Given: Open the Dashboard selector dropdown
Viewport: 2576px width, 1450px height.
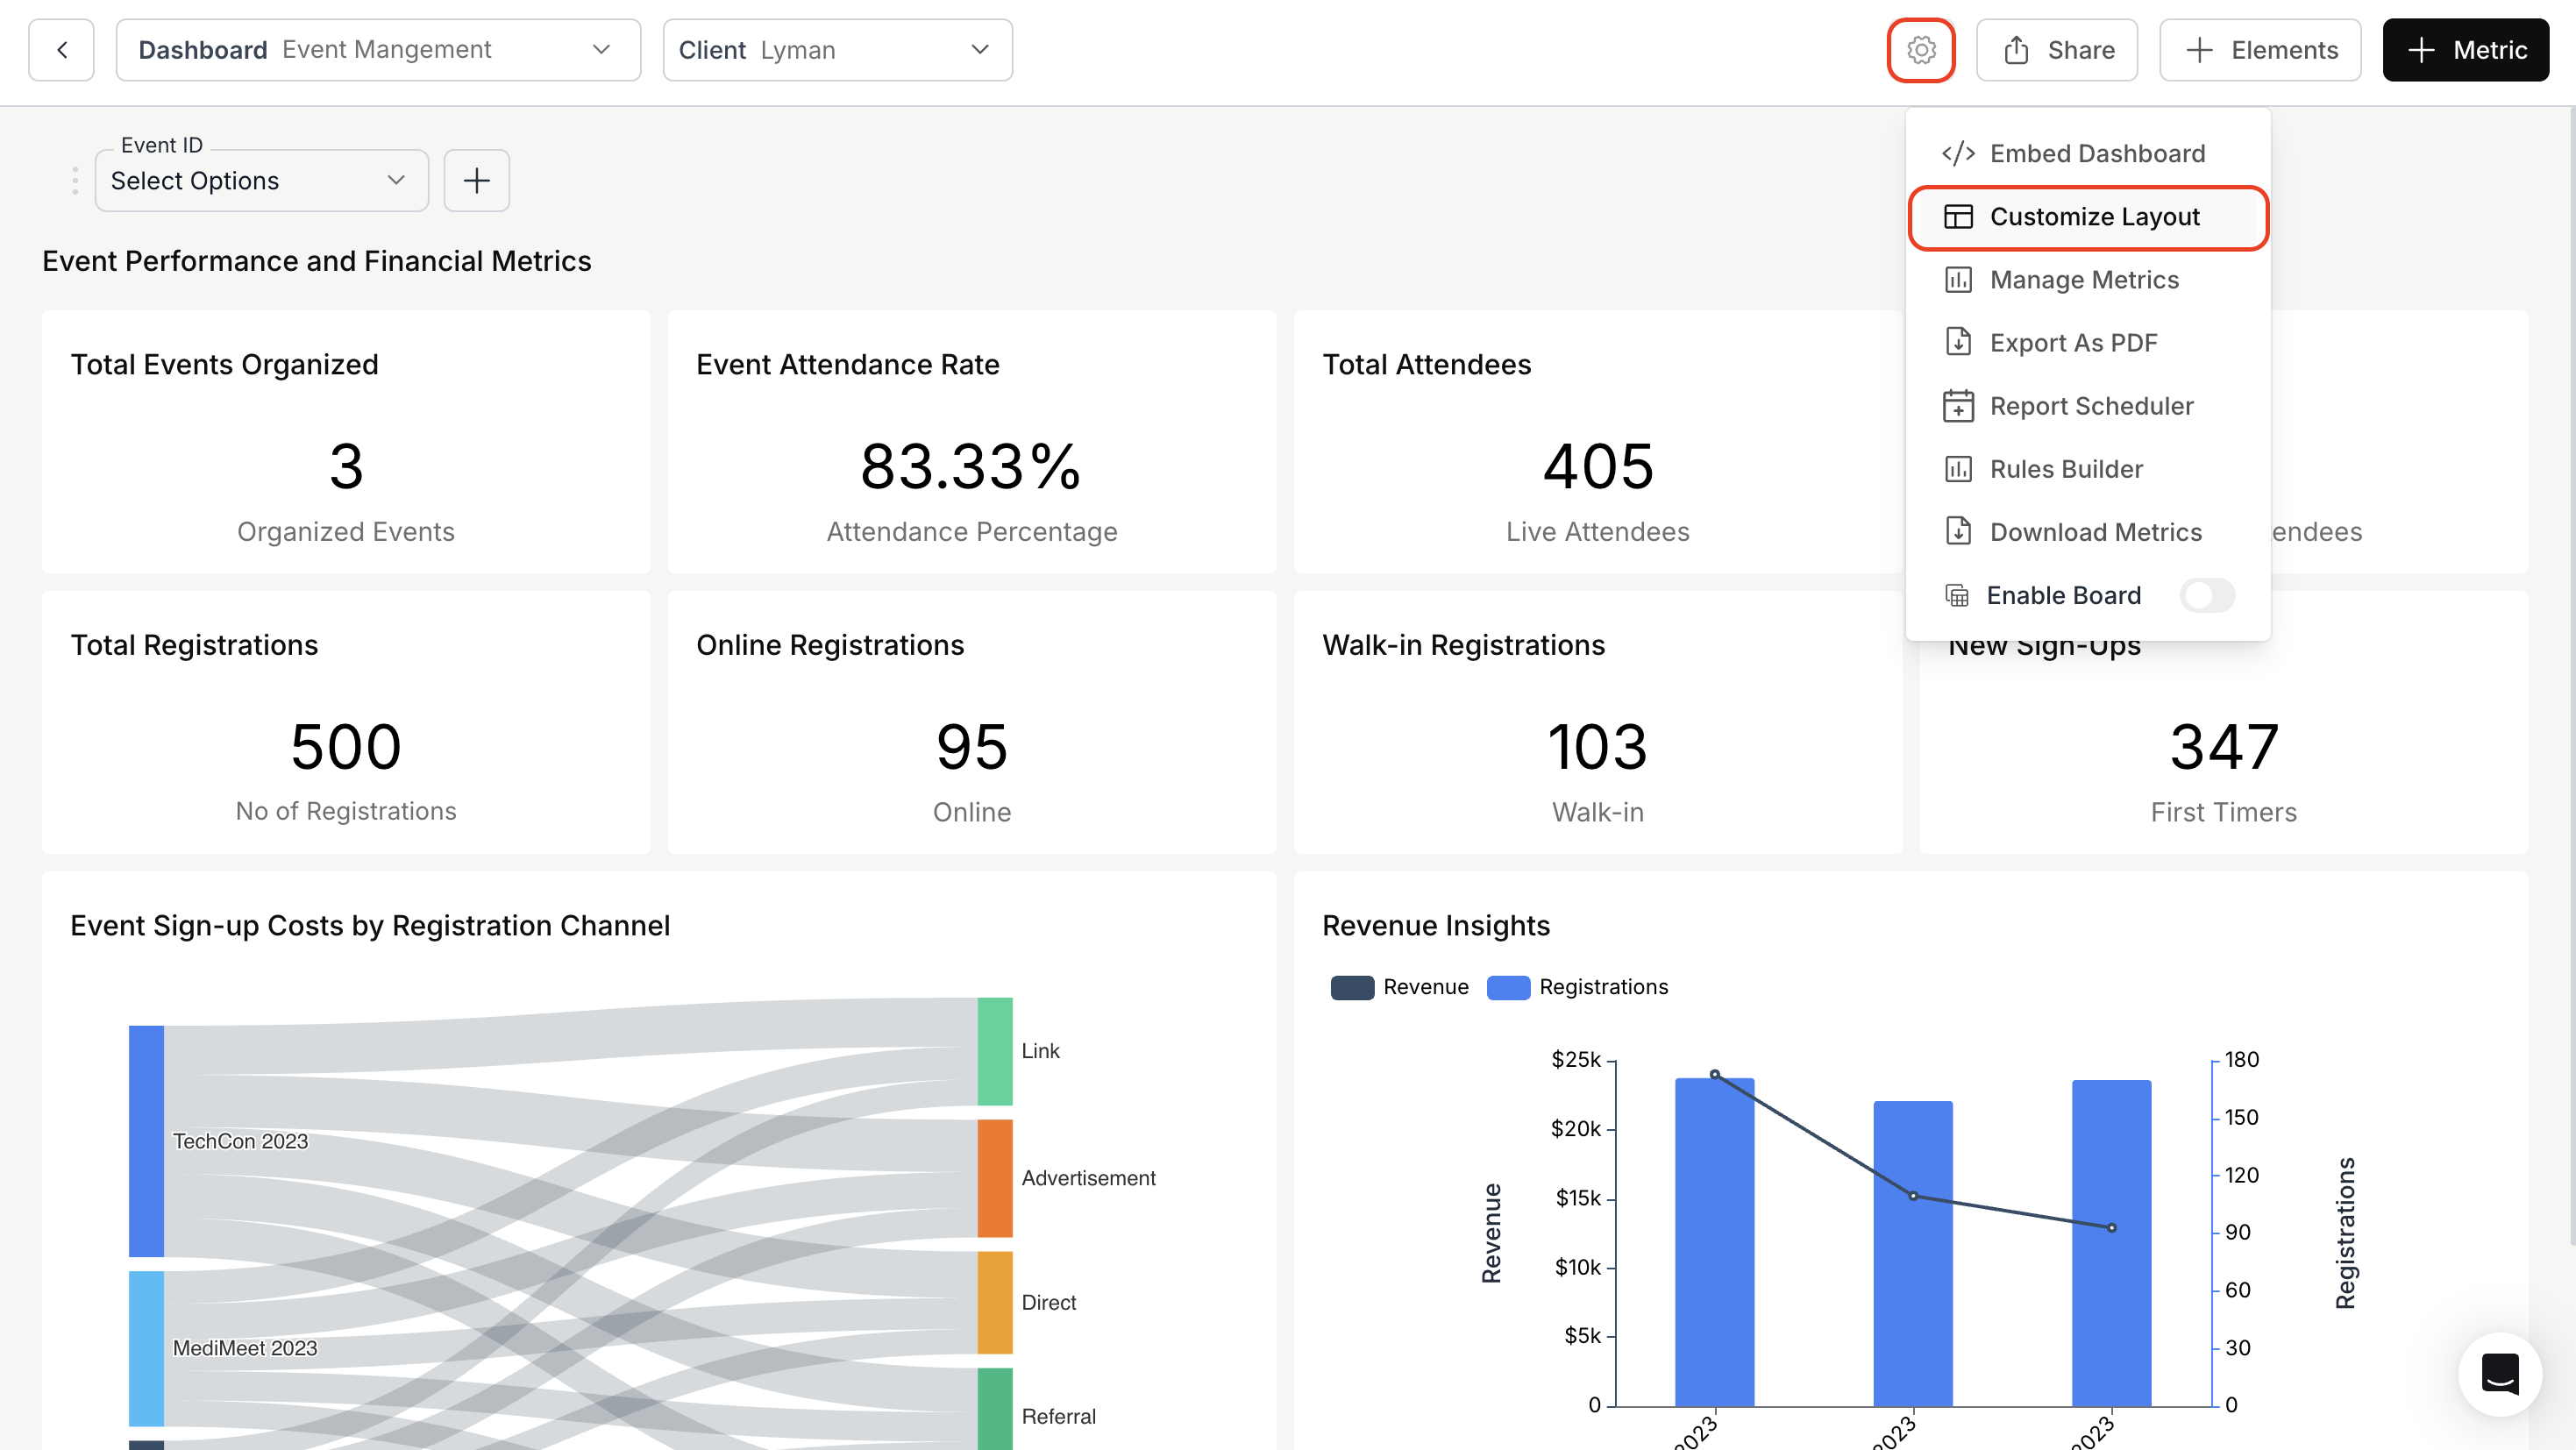Looking at the screenshot, I should [x=602, y=49].
